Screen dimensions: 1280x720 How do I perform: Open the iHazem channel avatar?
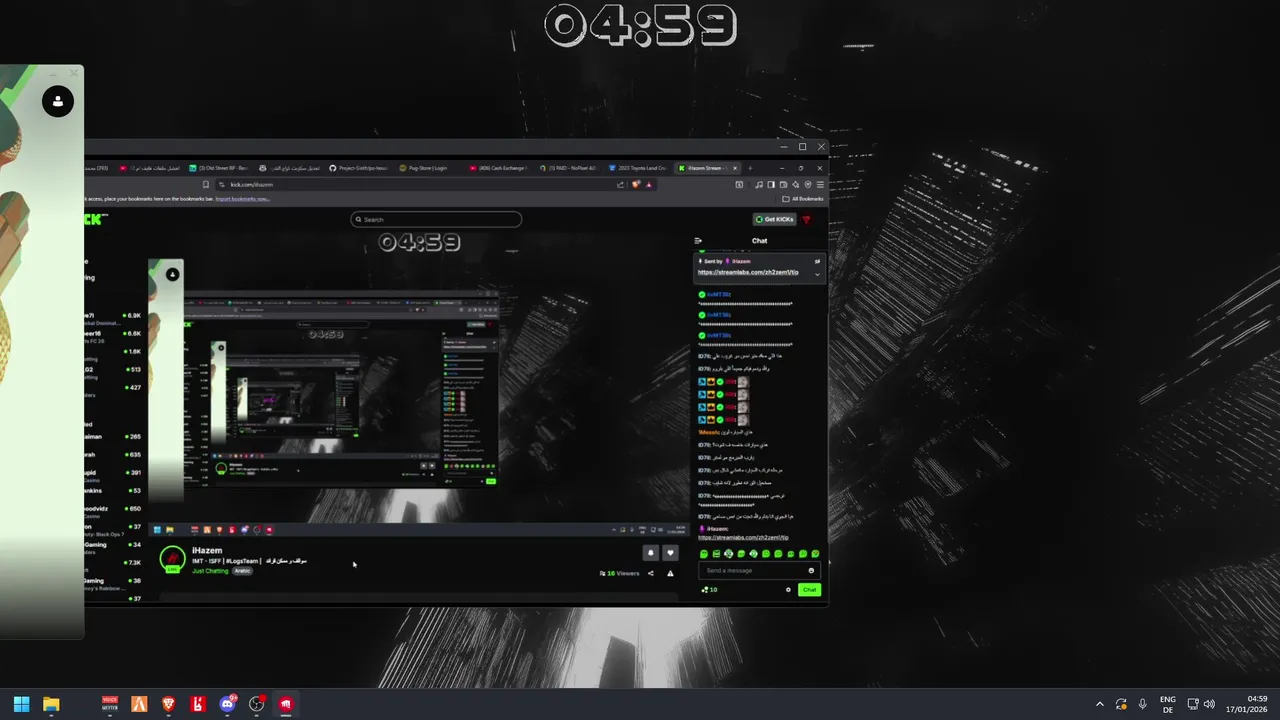[x=172, y=558]
